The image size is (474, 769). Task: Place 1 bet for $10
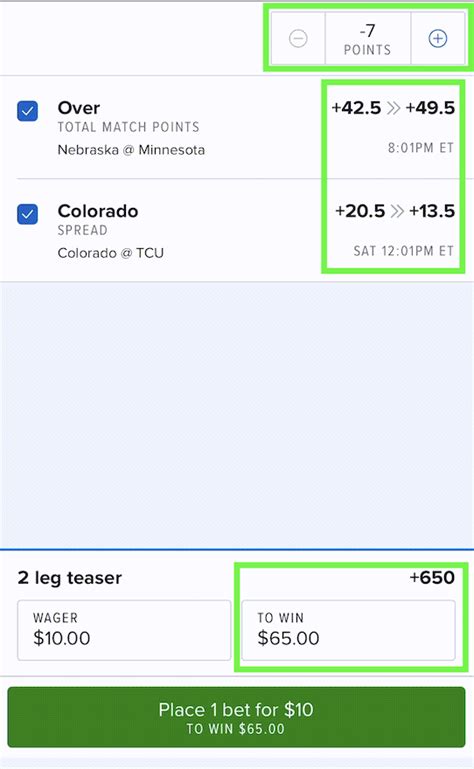click(236, 717)
